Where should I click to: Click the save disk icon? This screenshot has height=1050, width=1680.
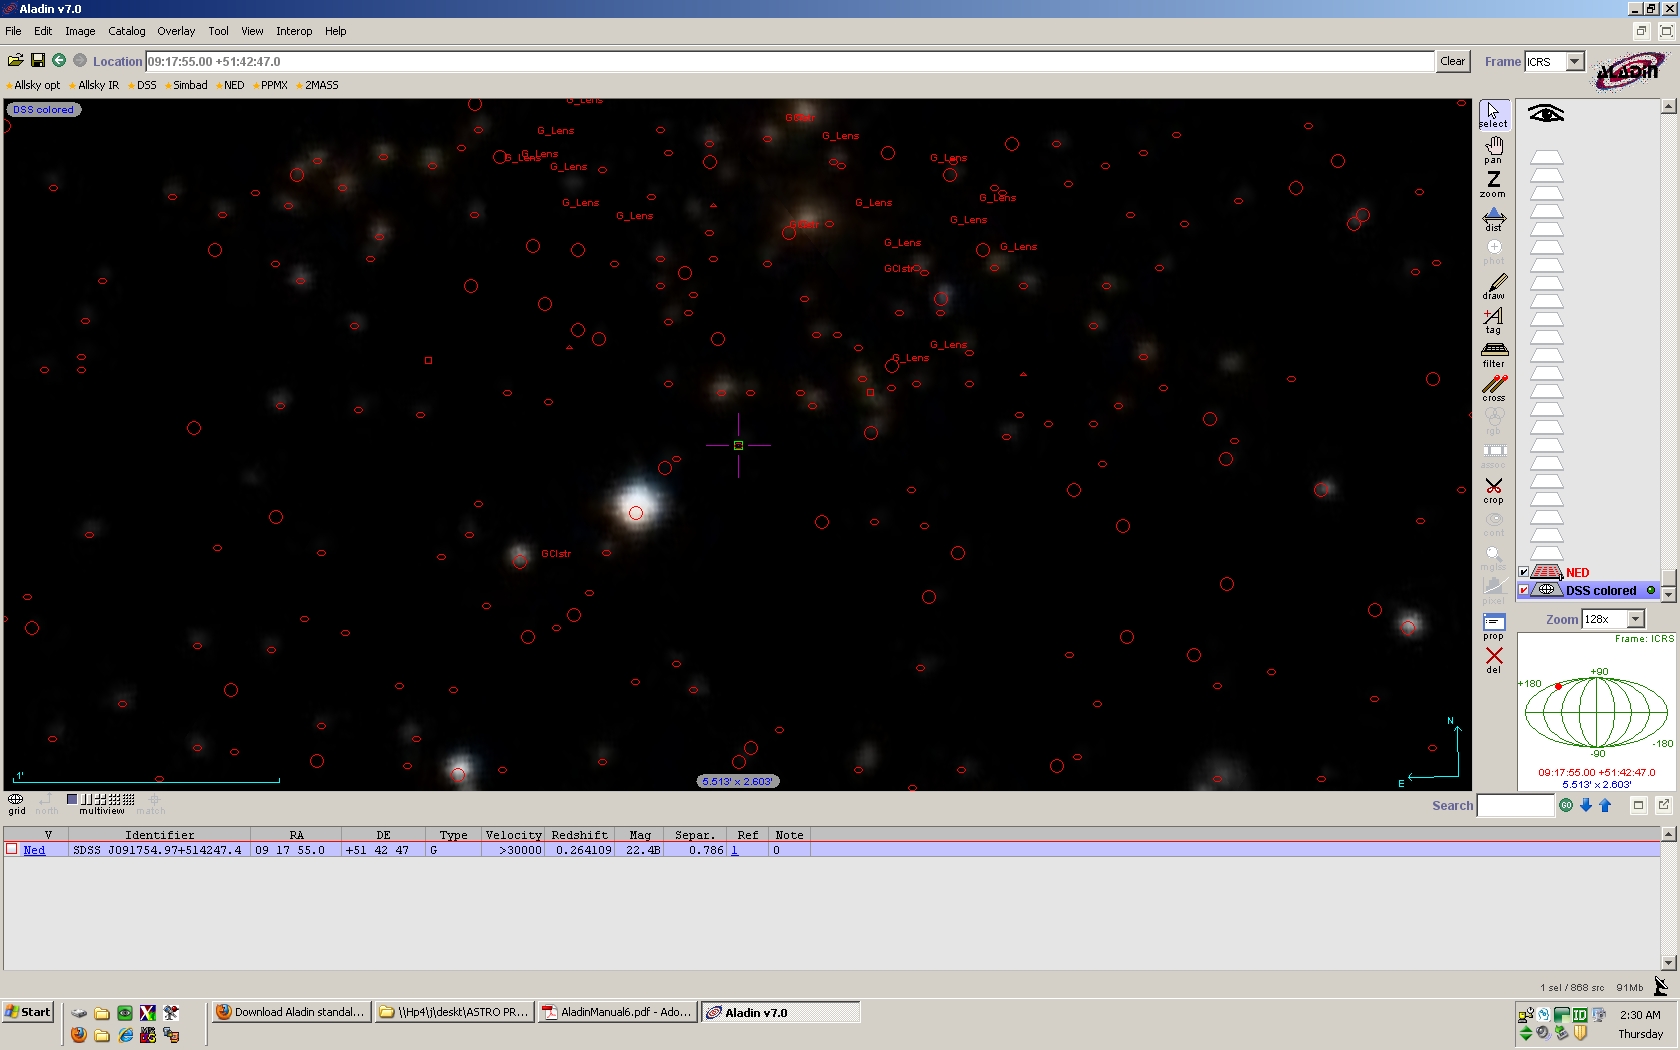click(38, 61)
